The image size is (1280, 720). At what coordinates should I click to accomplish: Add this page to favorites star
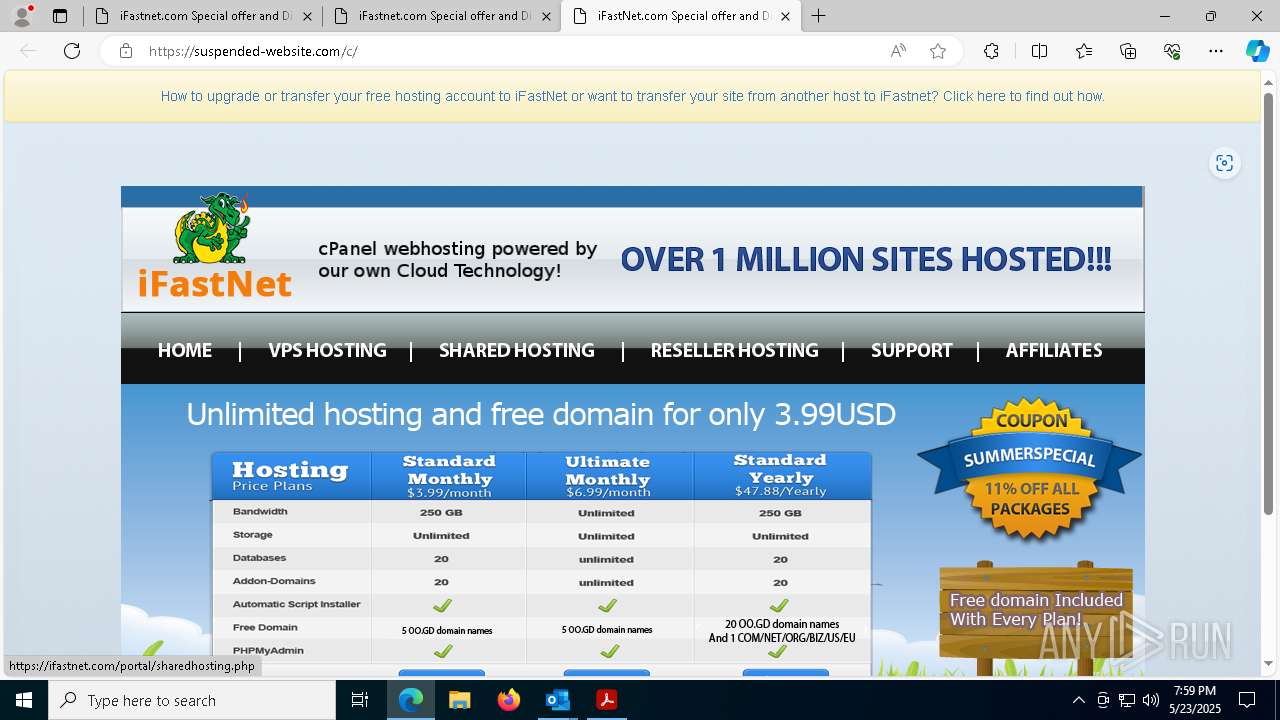(938, 51)
